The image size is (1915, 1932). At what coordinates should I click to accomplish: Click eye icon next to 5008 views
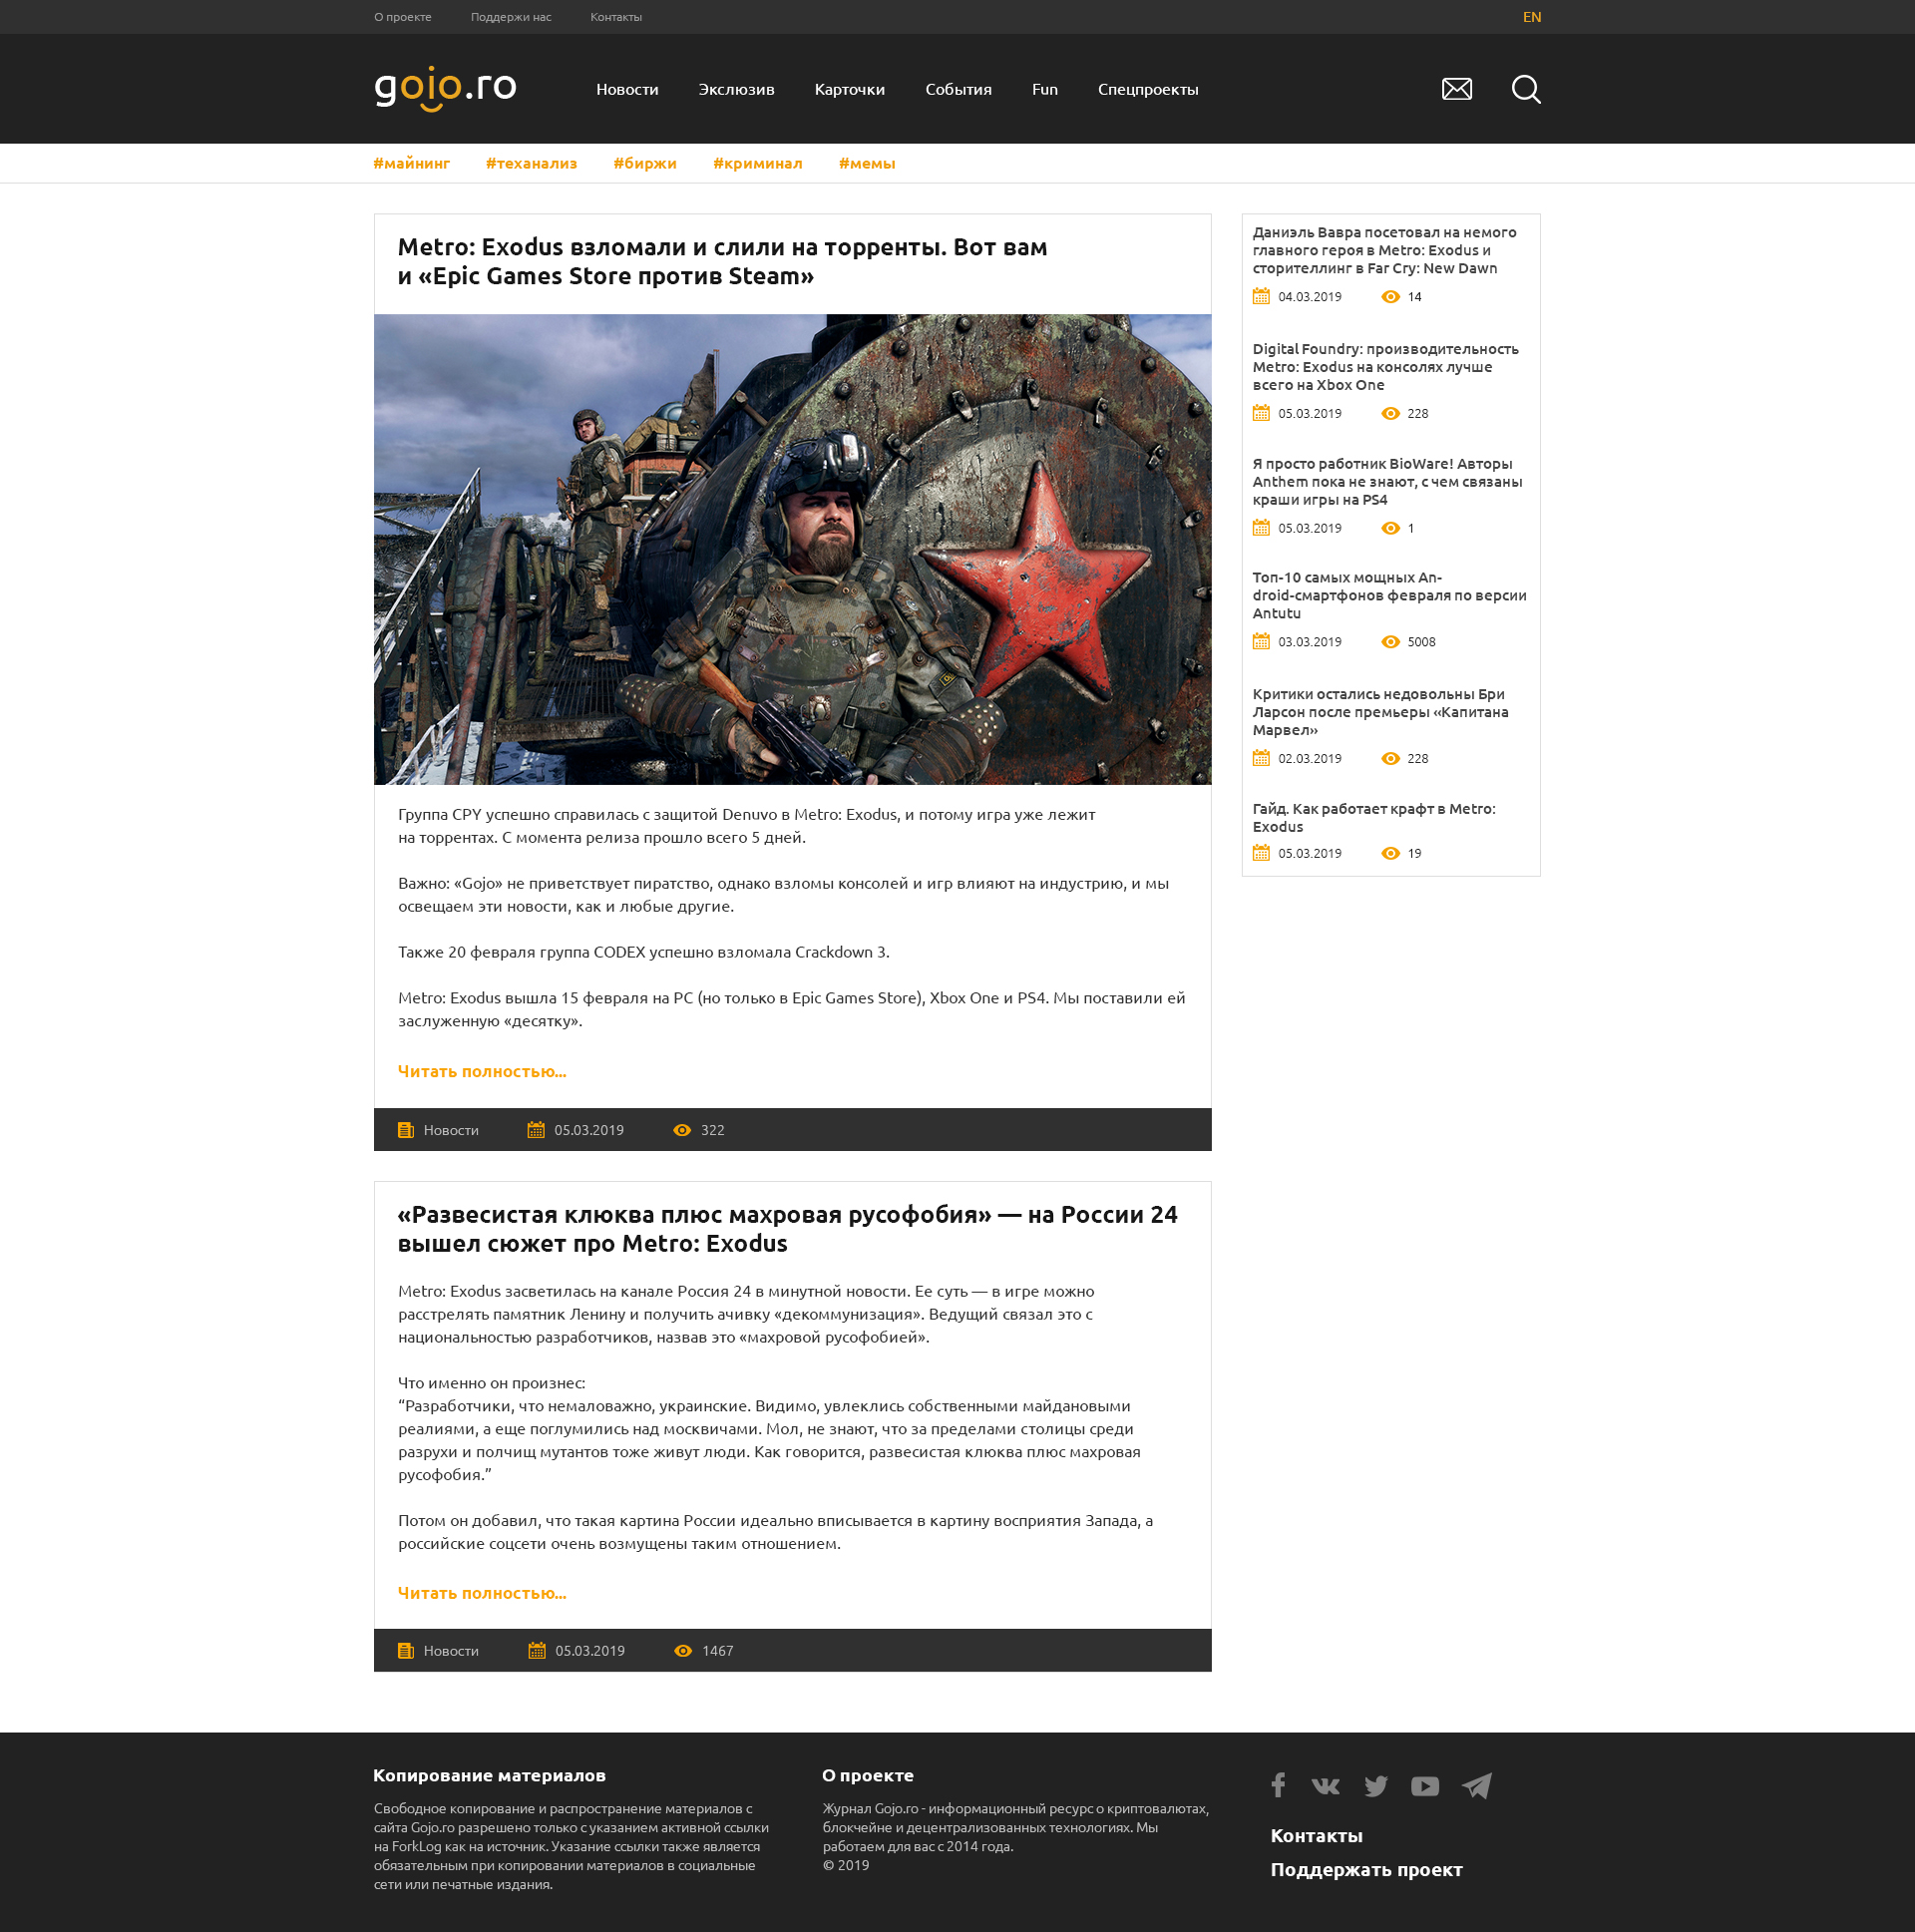coord(1390,642)
